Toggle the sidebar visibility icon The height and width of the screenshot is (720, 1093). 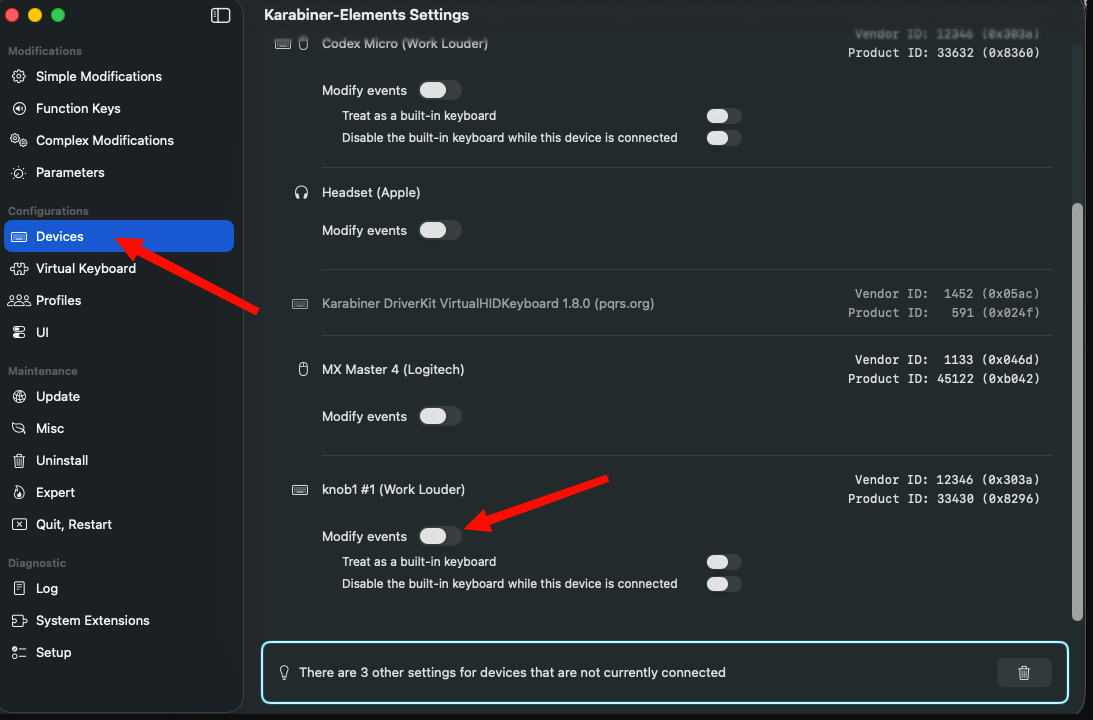pos(220,15)
